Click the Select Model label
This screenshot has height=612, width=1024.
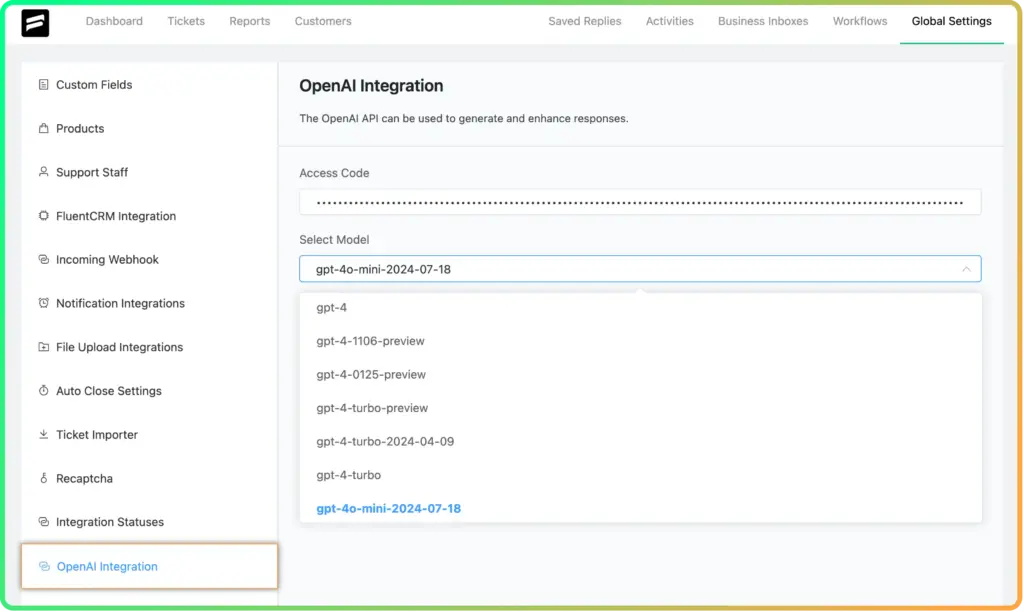(334, 240)
